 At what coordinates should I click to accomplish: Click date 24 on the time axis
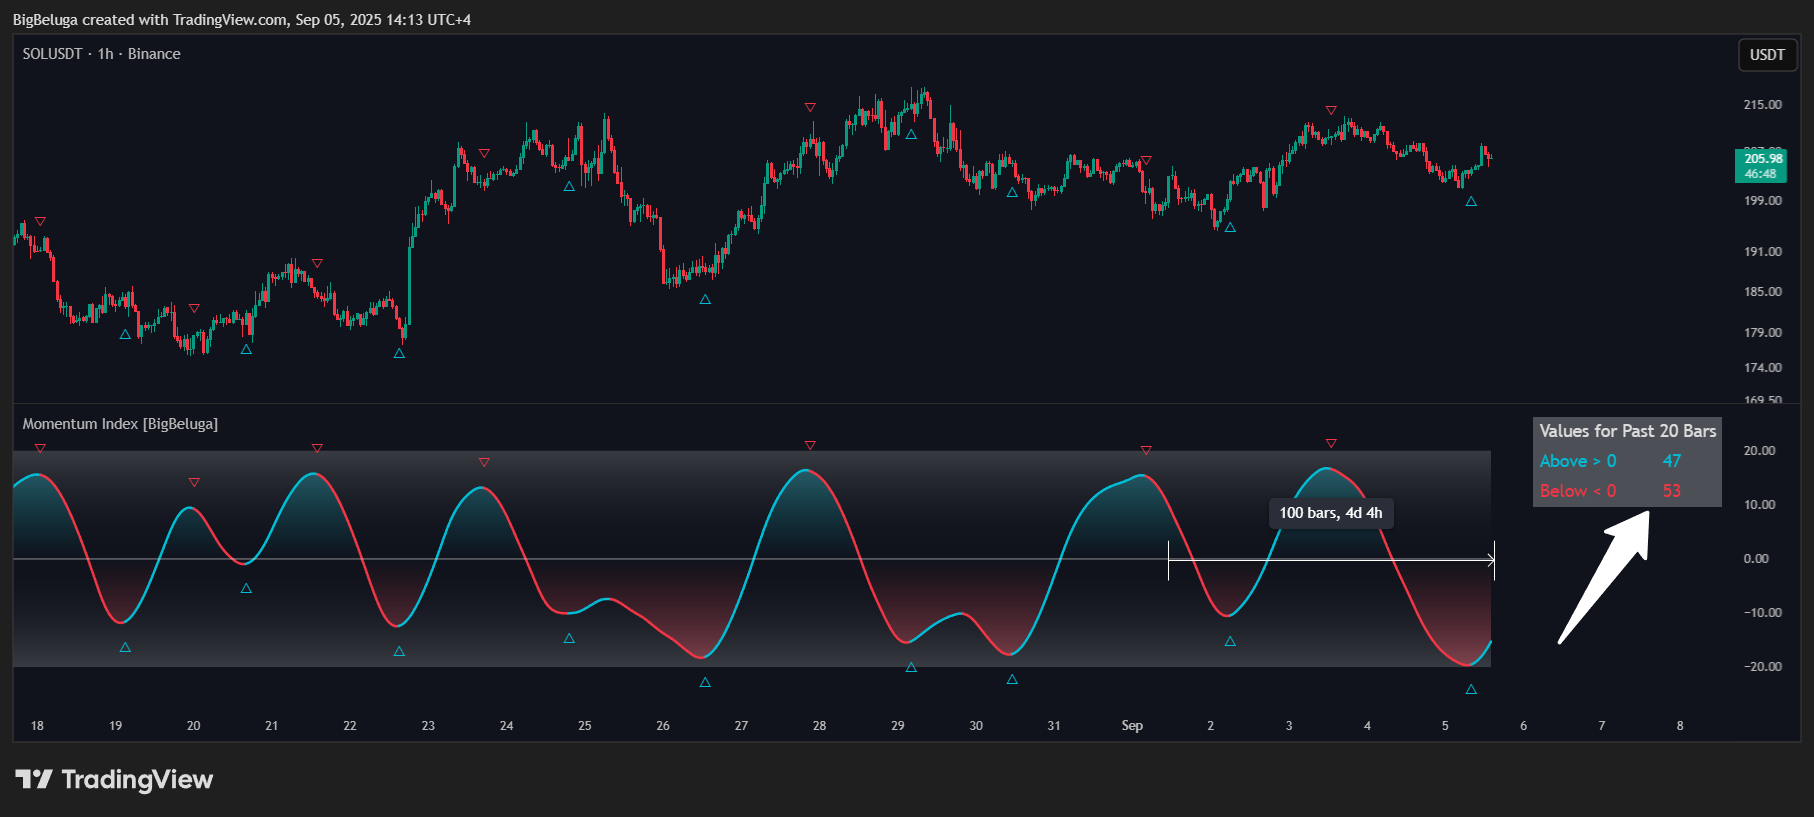tap(507, 726)
